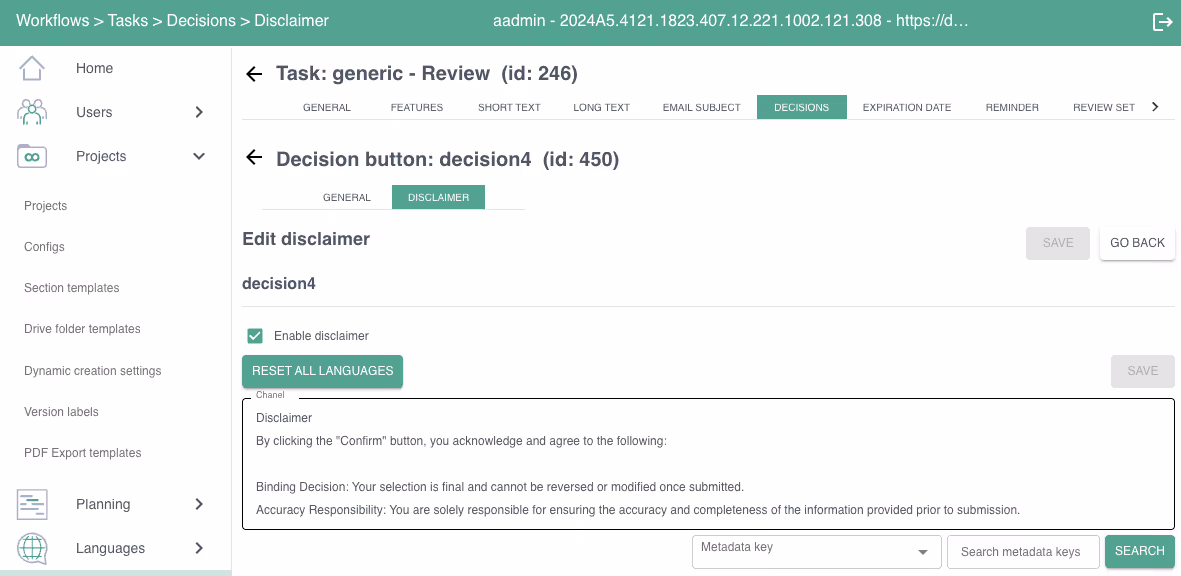
Task: Click the logout icon in header
Action: 1162,22
